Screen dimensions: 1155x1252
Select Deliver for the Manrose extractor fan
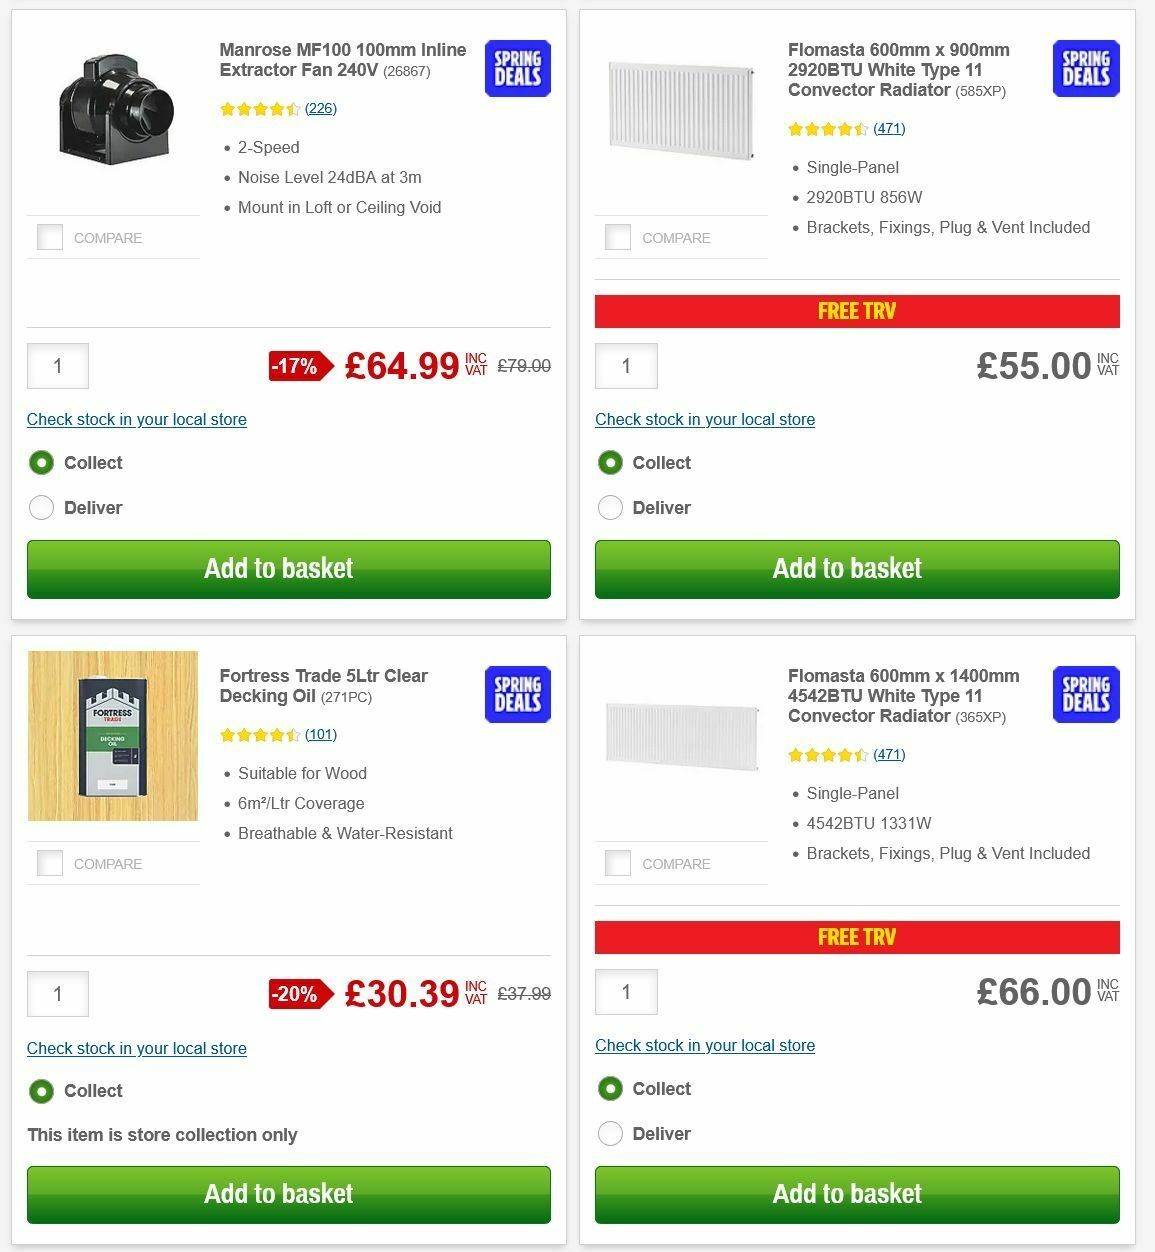coord(41,507)
